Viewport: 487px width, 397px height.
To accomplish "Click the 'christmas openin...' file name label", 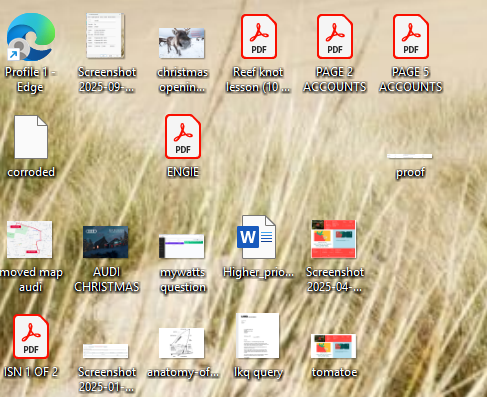I will (x=182, y=80).
